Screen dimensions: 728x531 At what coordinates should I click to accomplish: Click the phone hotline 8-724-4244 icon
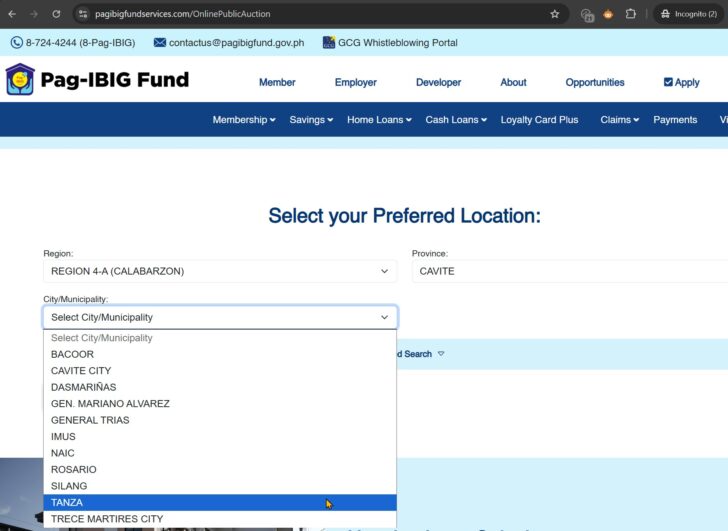pos(16,43)
